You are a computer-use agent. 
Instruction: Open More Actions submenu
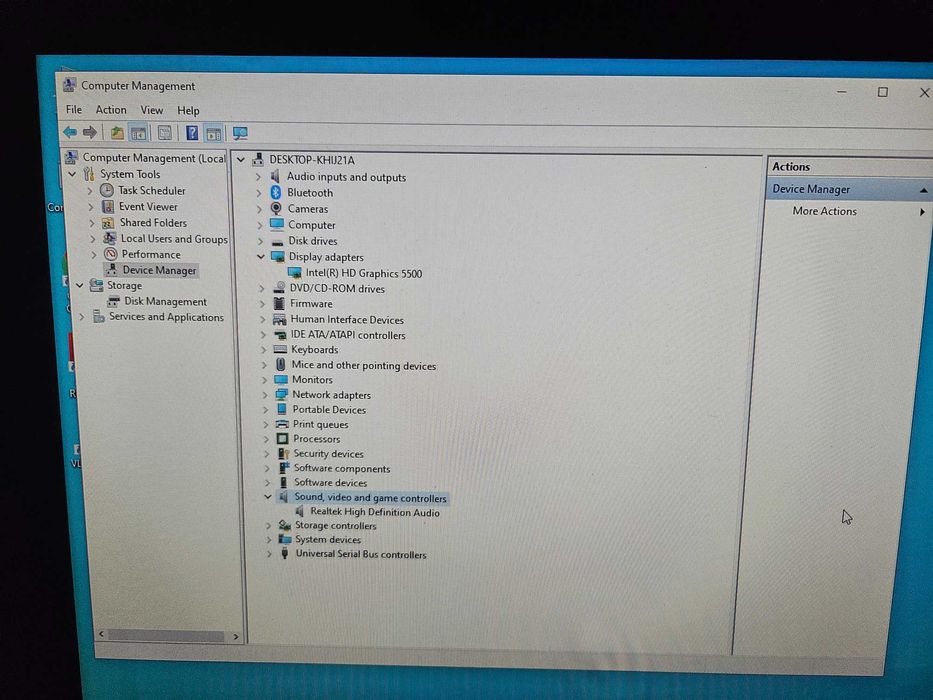pyautogui.click(x=824, y=211)
